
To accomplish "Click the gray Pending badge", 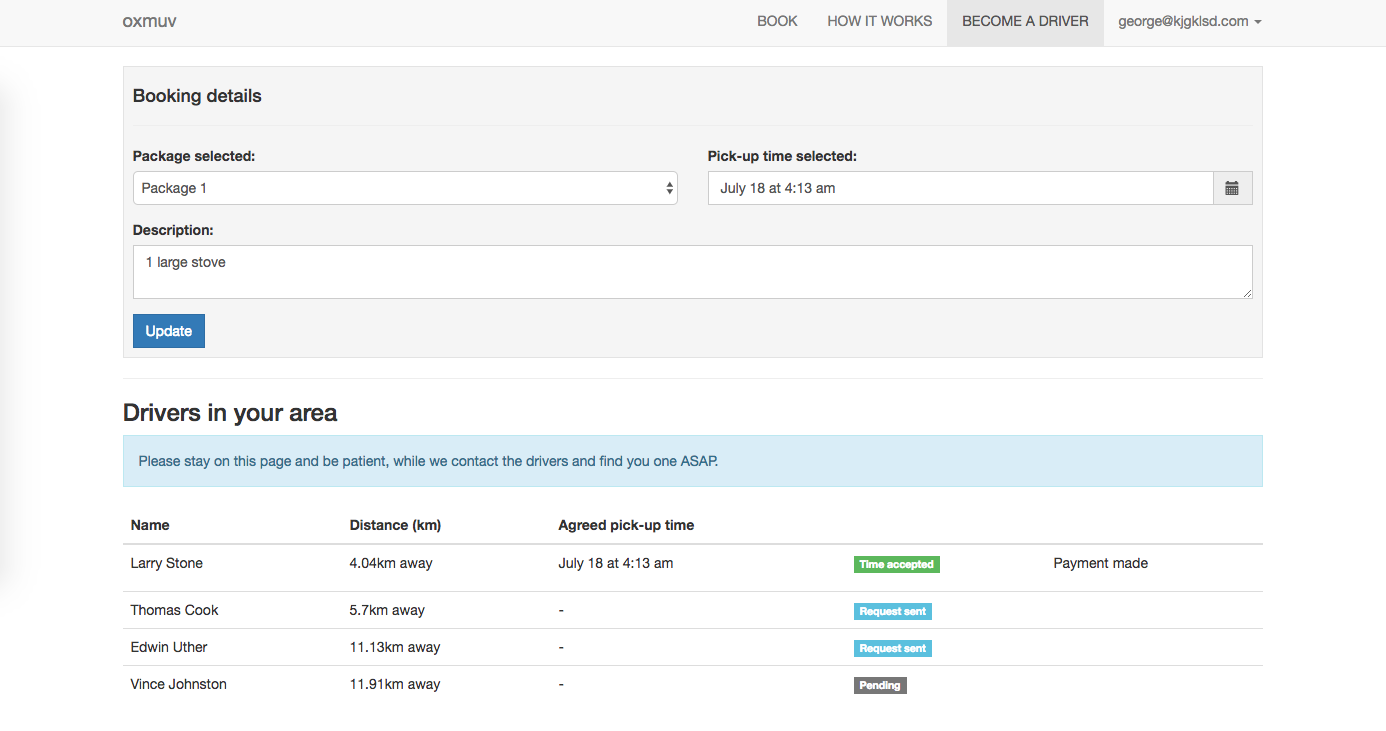I will tap(880, 685).
